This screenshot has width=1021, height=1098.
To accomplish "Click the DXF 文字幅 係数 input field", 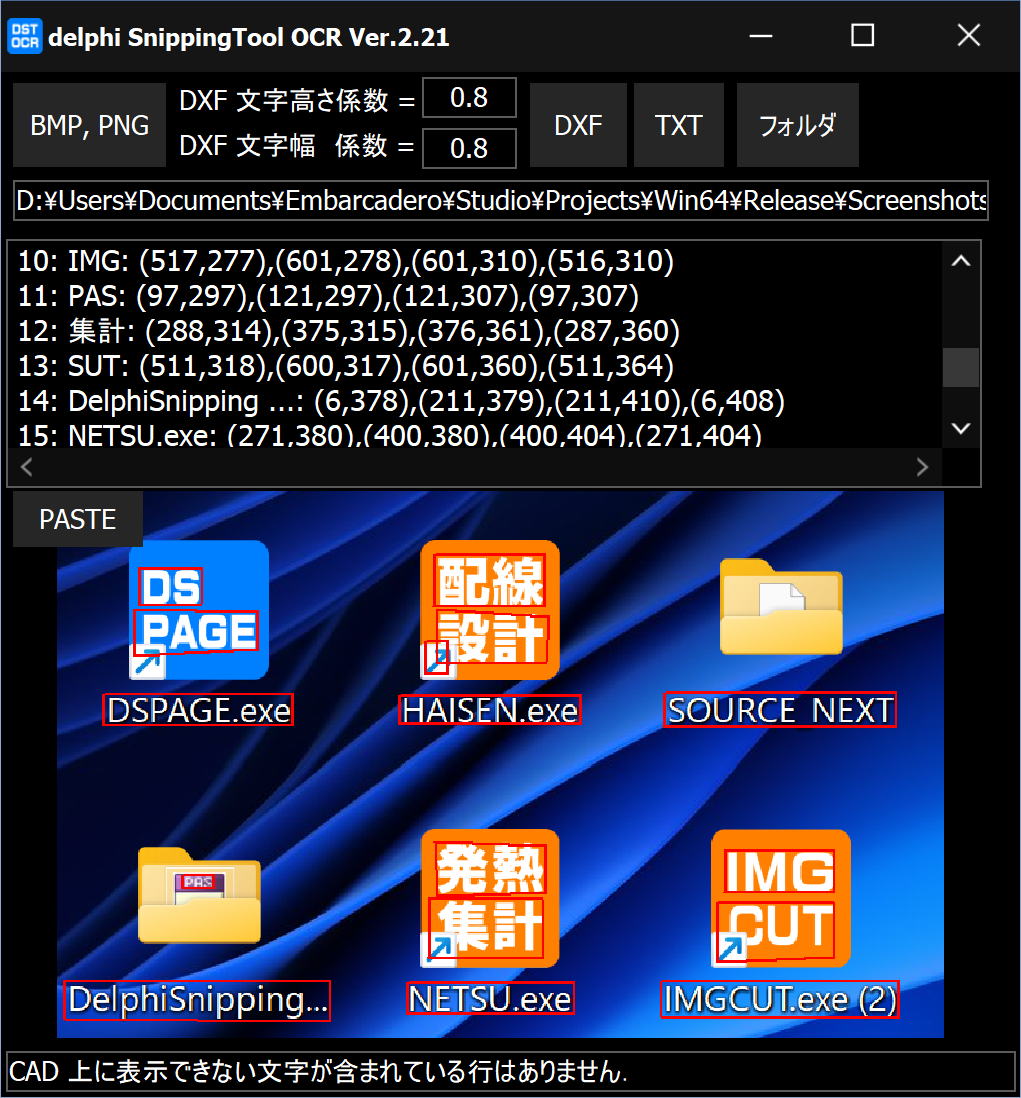I will coord(469,149).
